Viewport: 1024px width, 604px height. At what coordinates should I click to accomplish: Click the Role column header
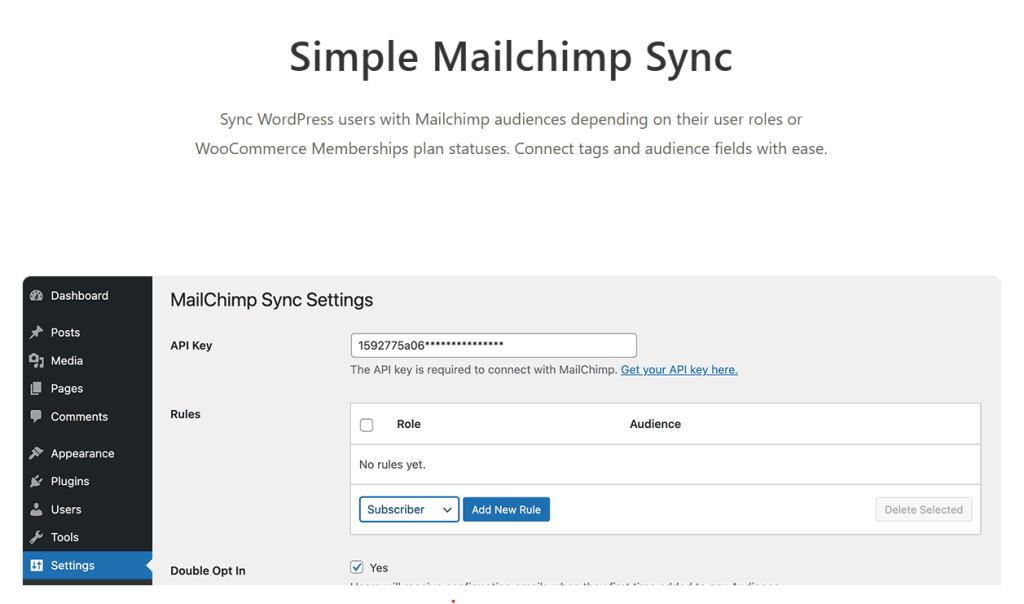point(408,425)
